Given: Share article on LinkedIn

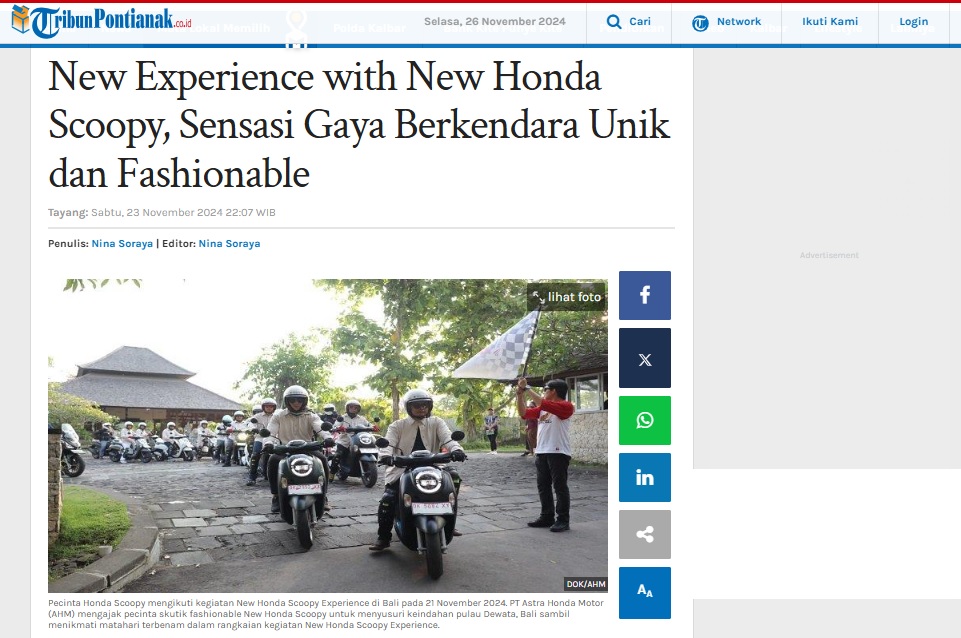Looking at the screenshot, I should pos(645,477).
